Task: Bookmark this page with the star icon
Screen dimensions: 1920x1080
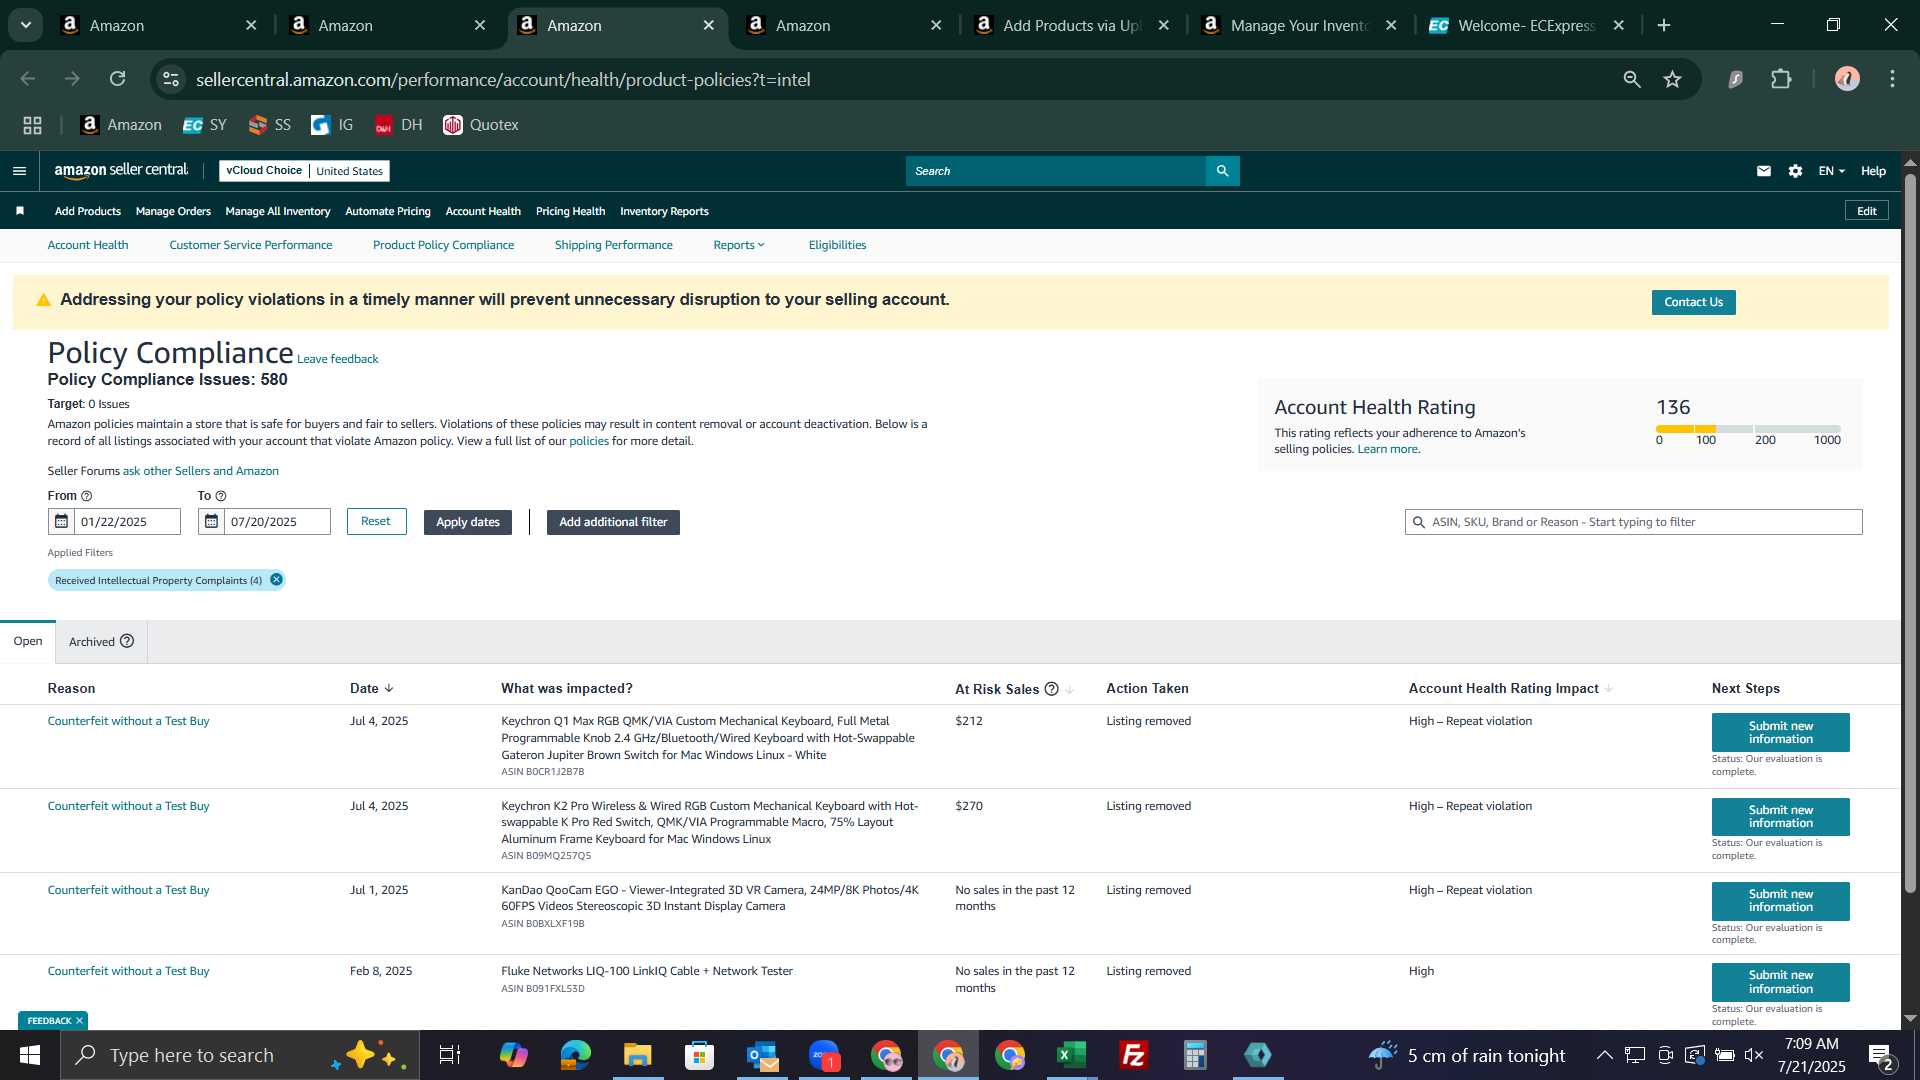Action: tap(1672, 79)
